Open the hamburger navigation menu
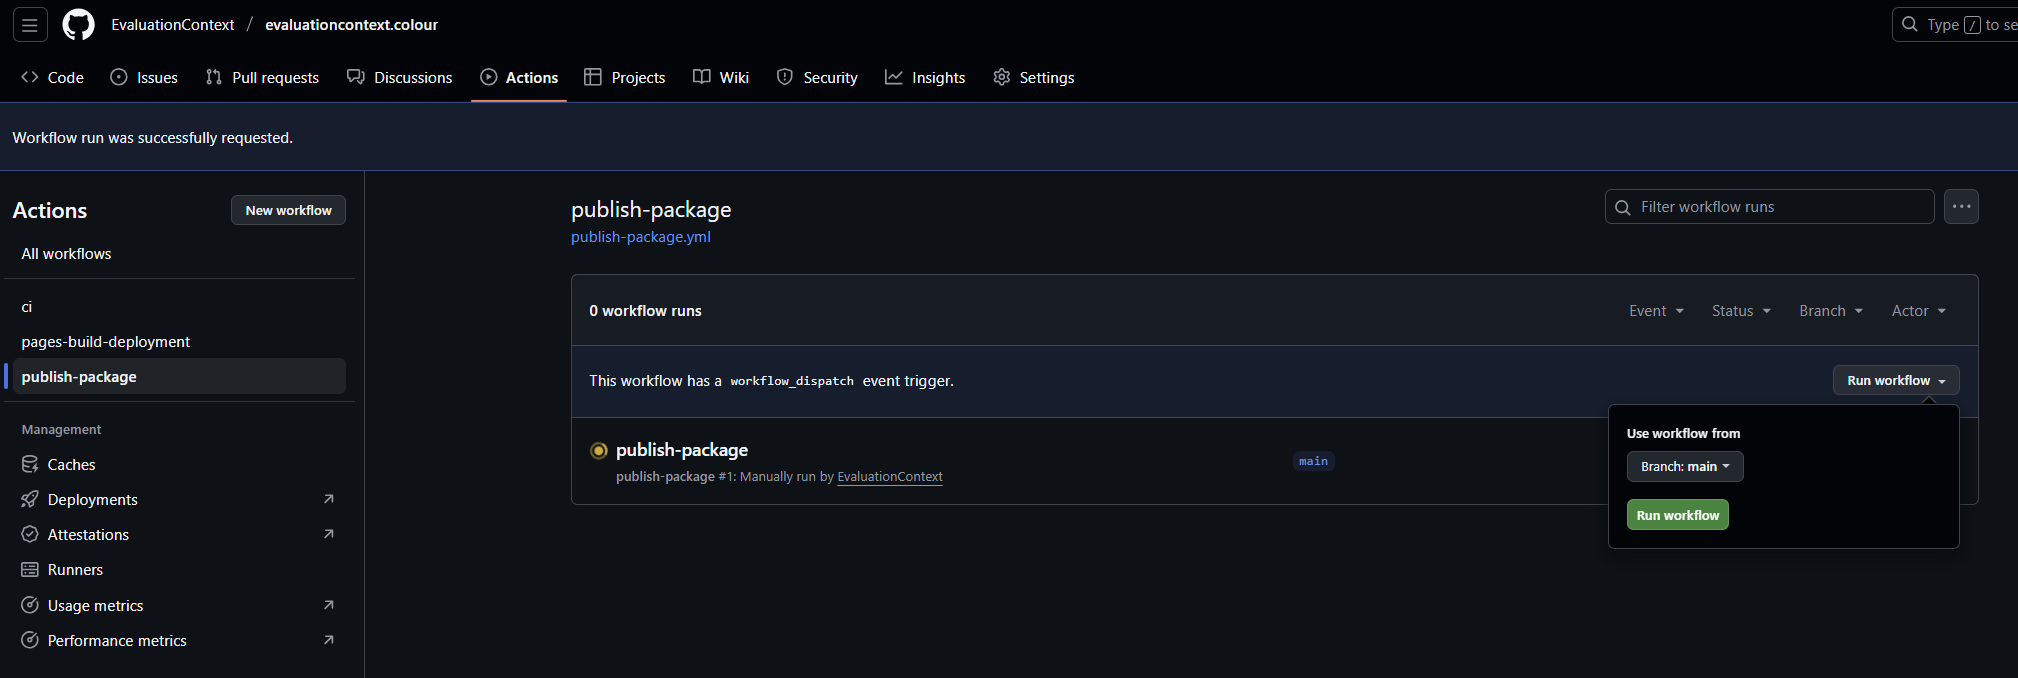The height and width of the screenshot is (678, 2018). (30, 25)
